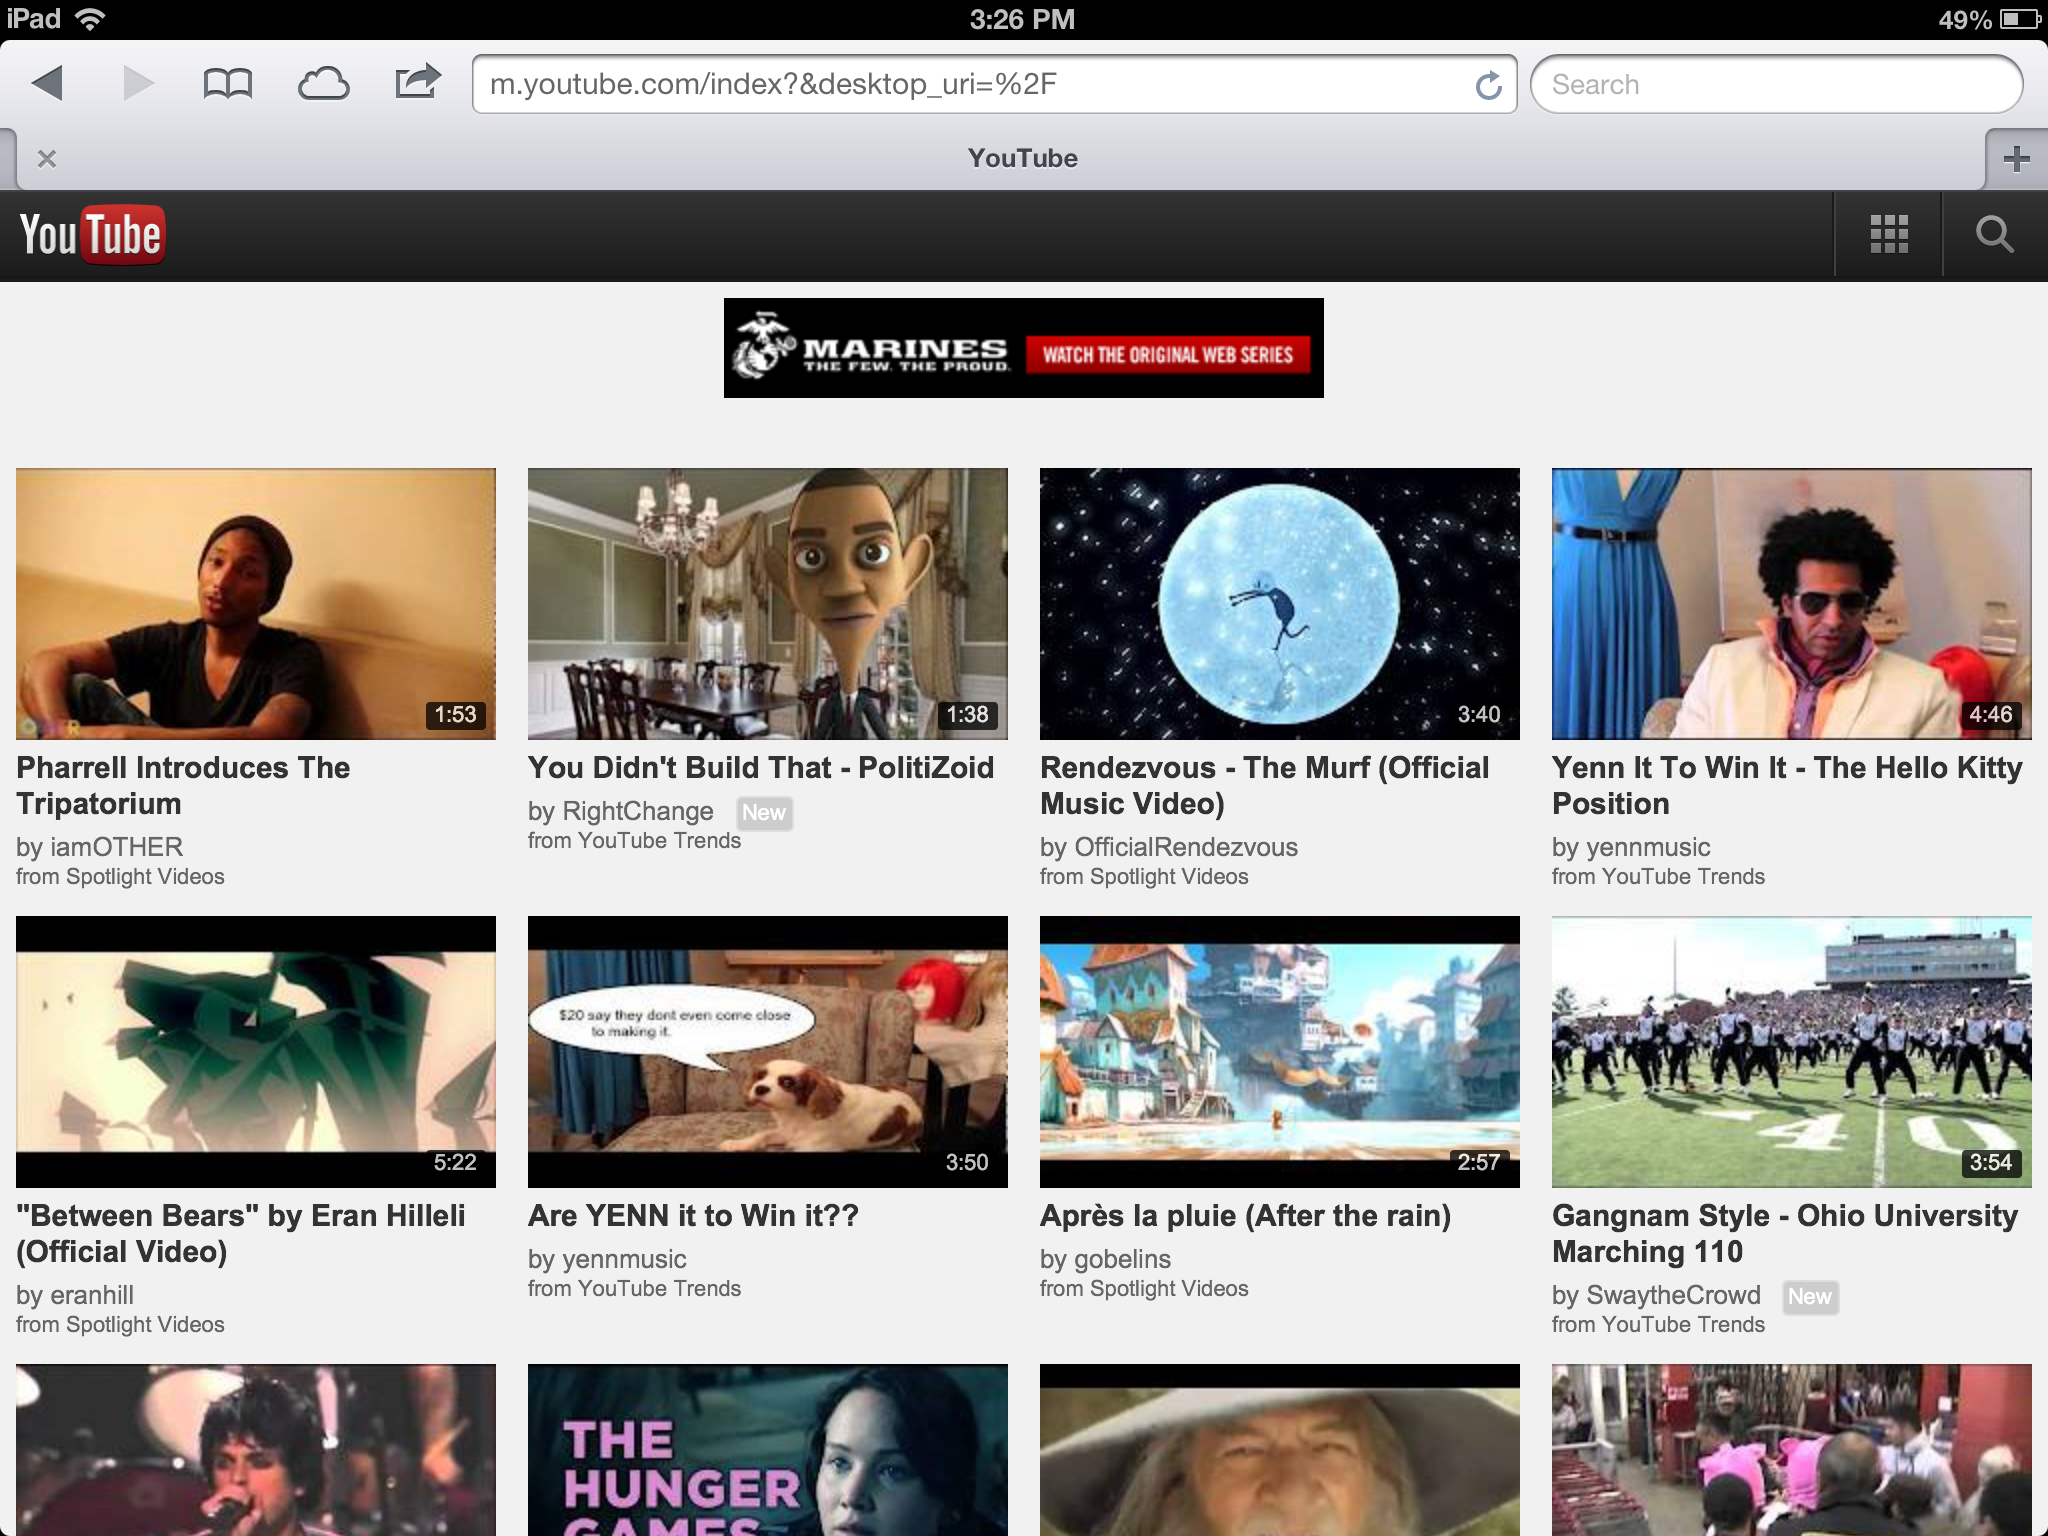Click 'from Spotlight Videos' under iamOTHER
This screenshot has height=1536, width=2048.
coord(120,877)
